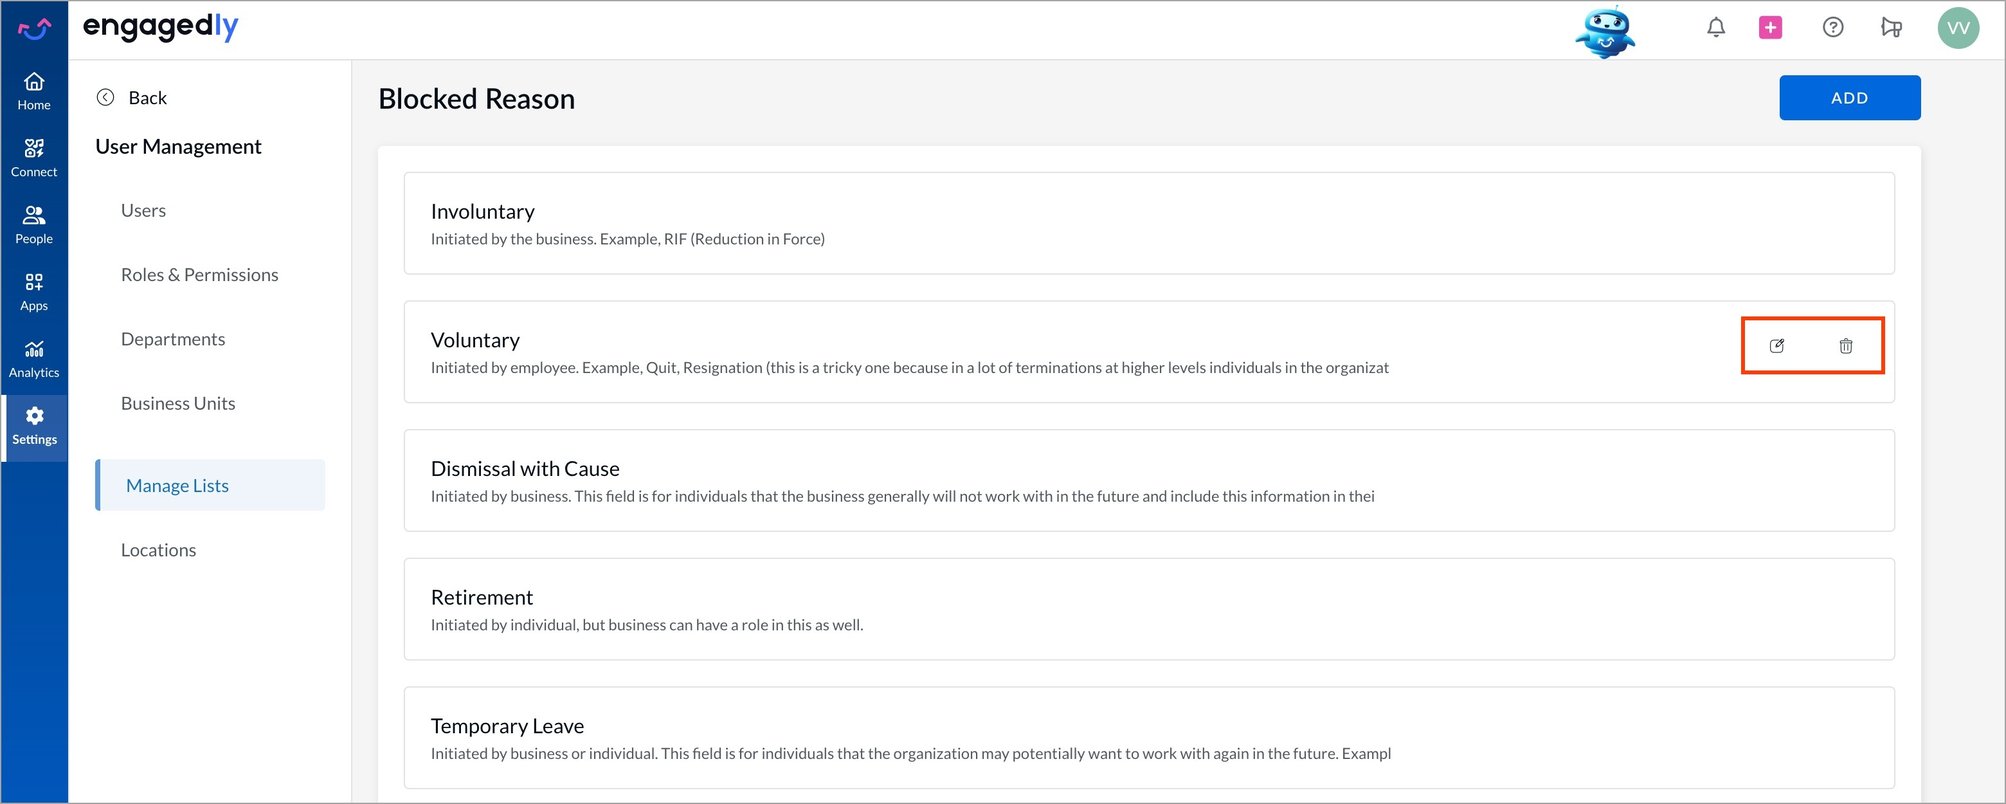Viewport: 2006px width, 804px height.
Task: Open Roles & Permissions
Action: pyautogui.click(x=200, y=275)
